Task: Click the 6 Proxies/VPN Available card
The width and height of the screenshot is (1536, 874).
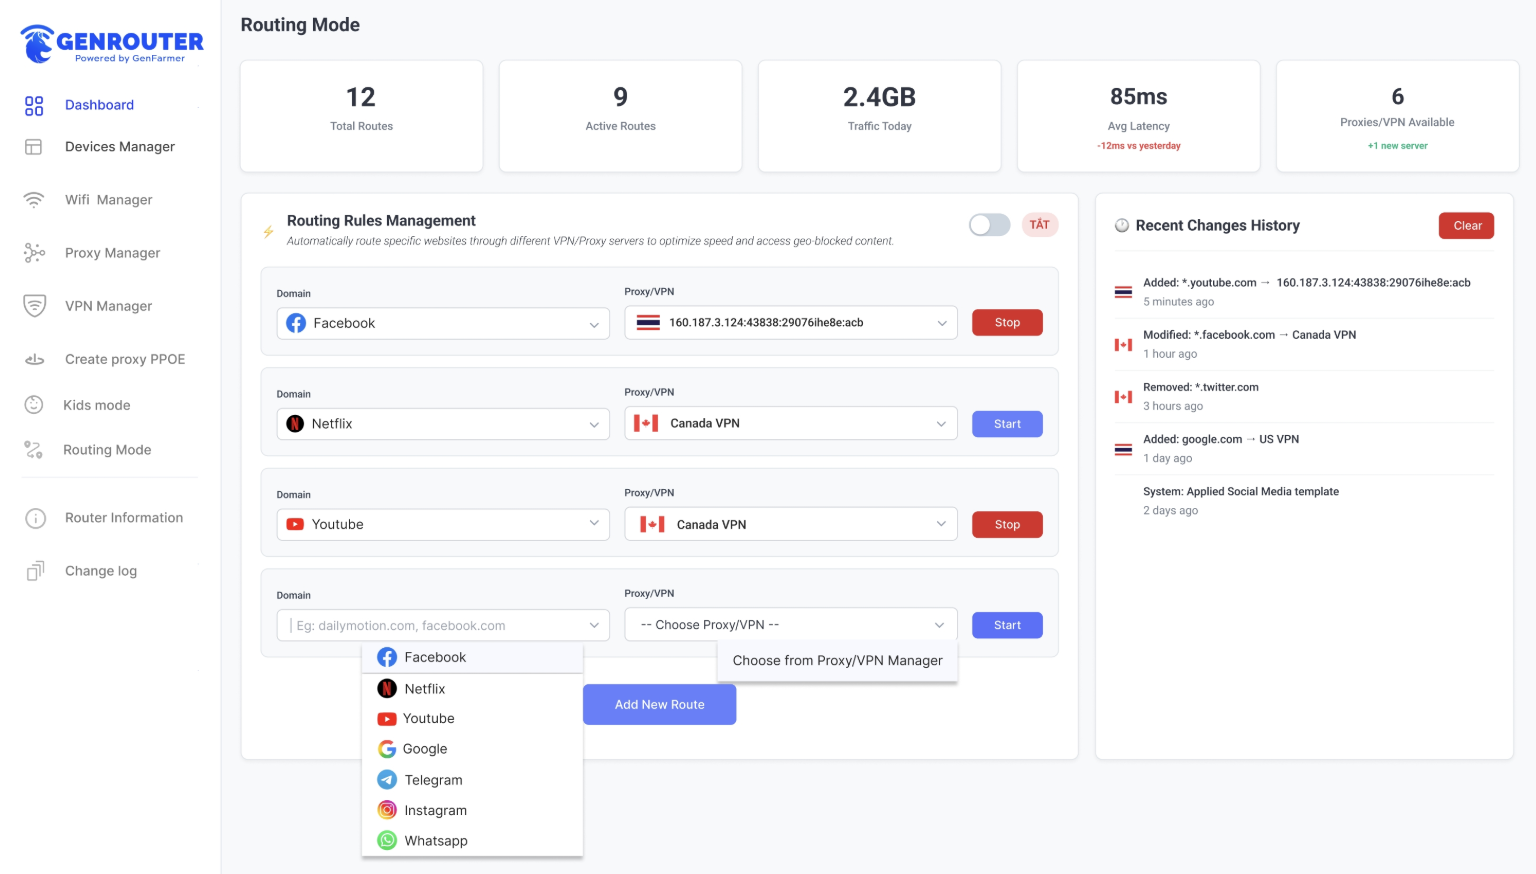Action: click(x=1398, y=116)
